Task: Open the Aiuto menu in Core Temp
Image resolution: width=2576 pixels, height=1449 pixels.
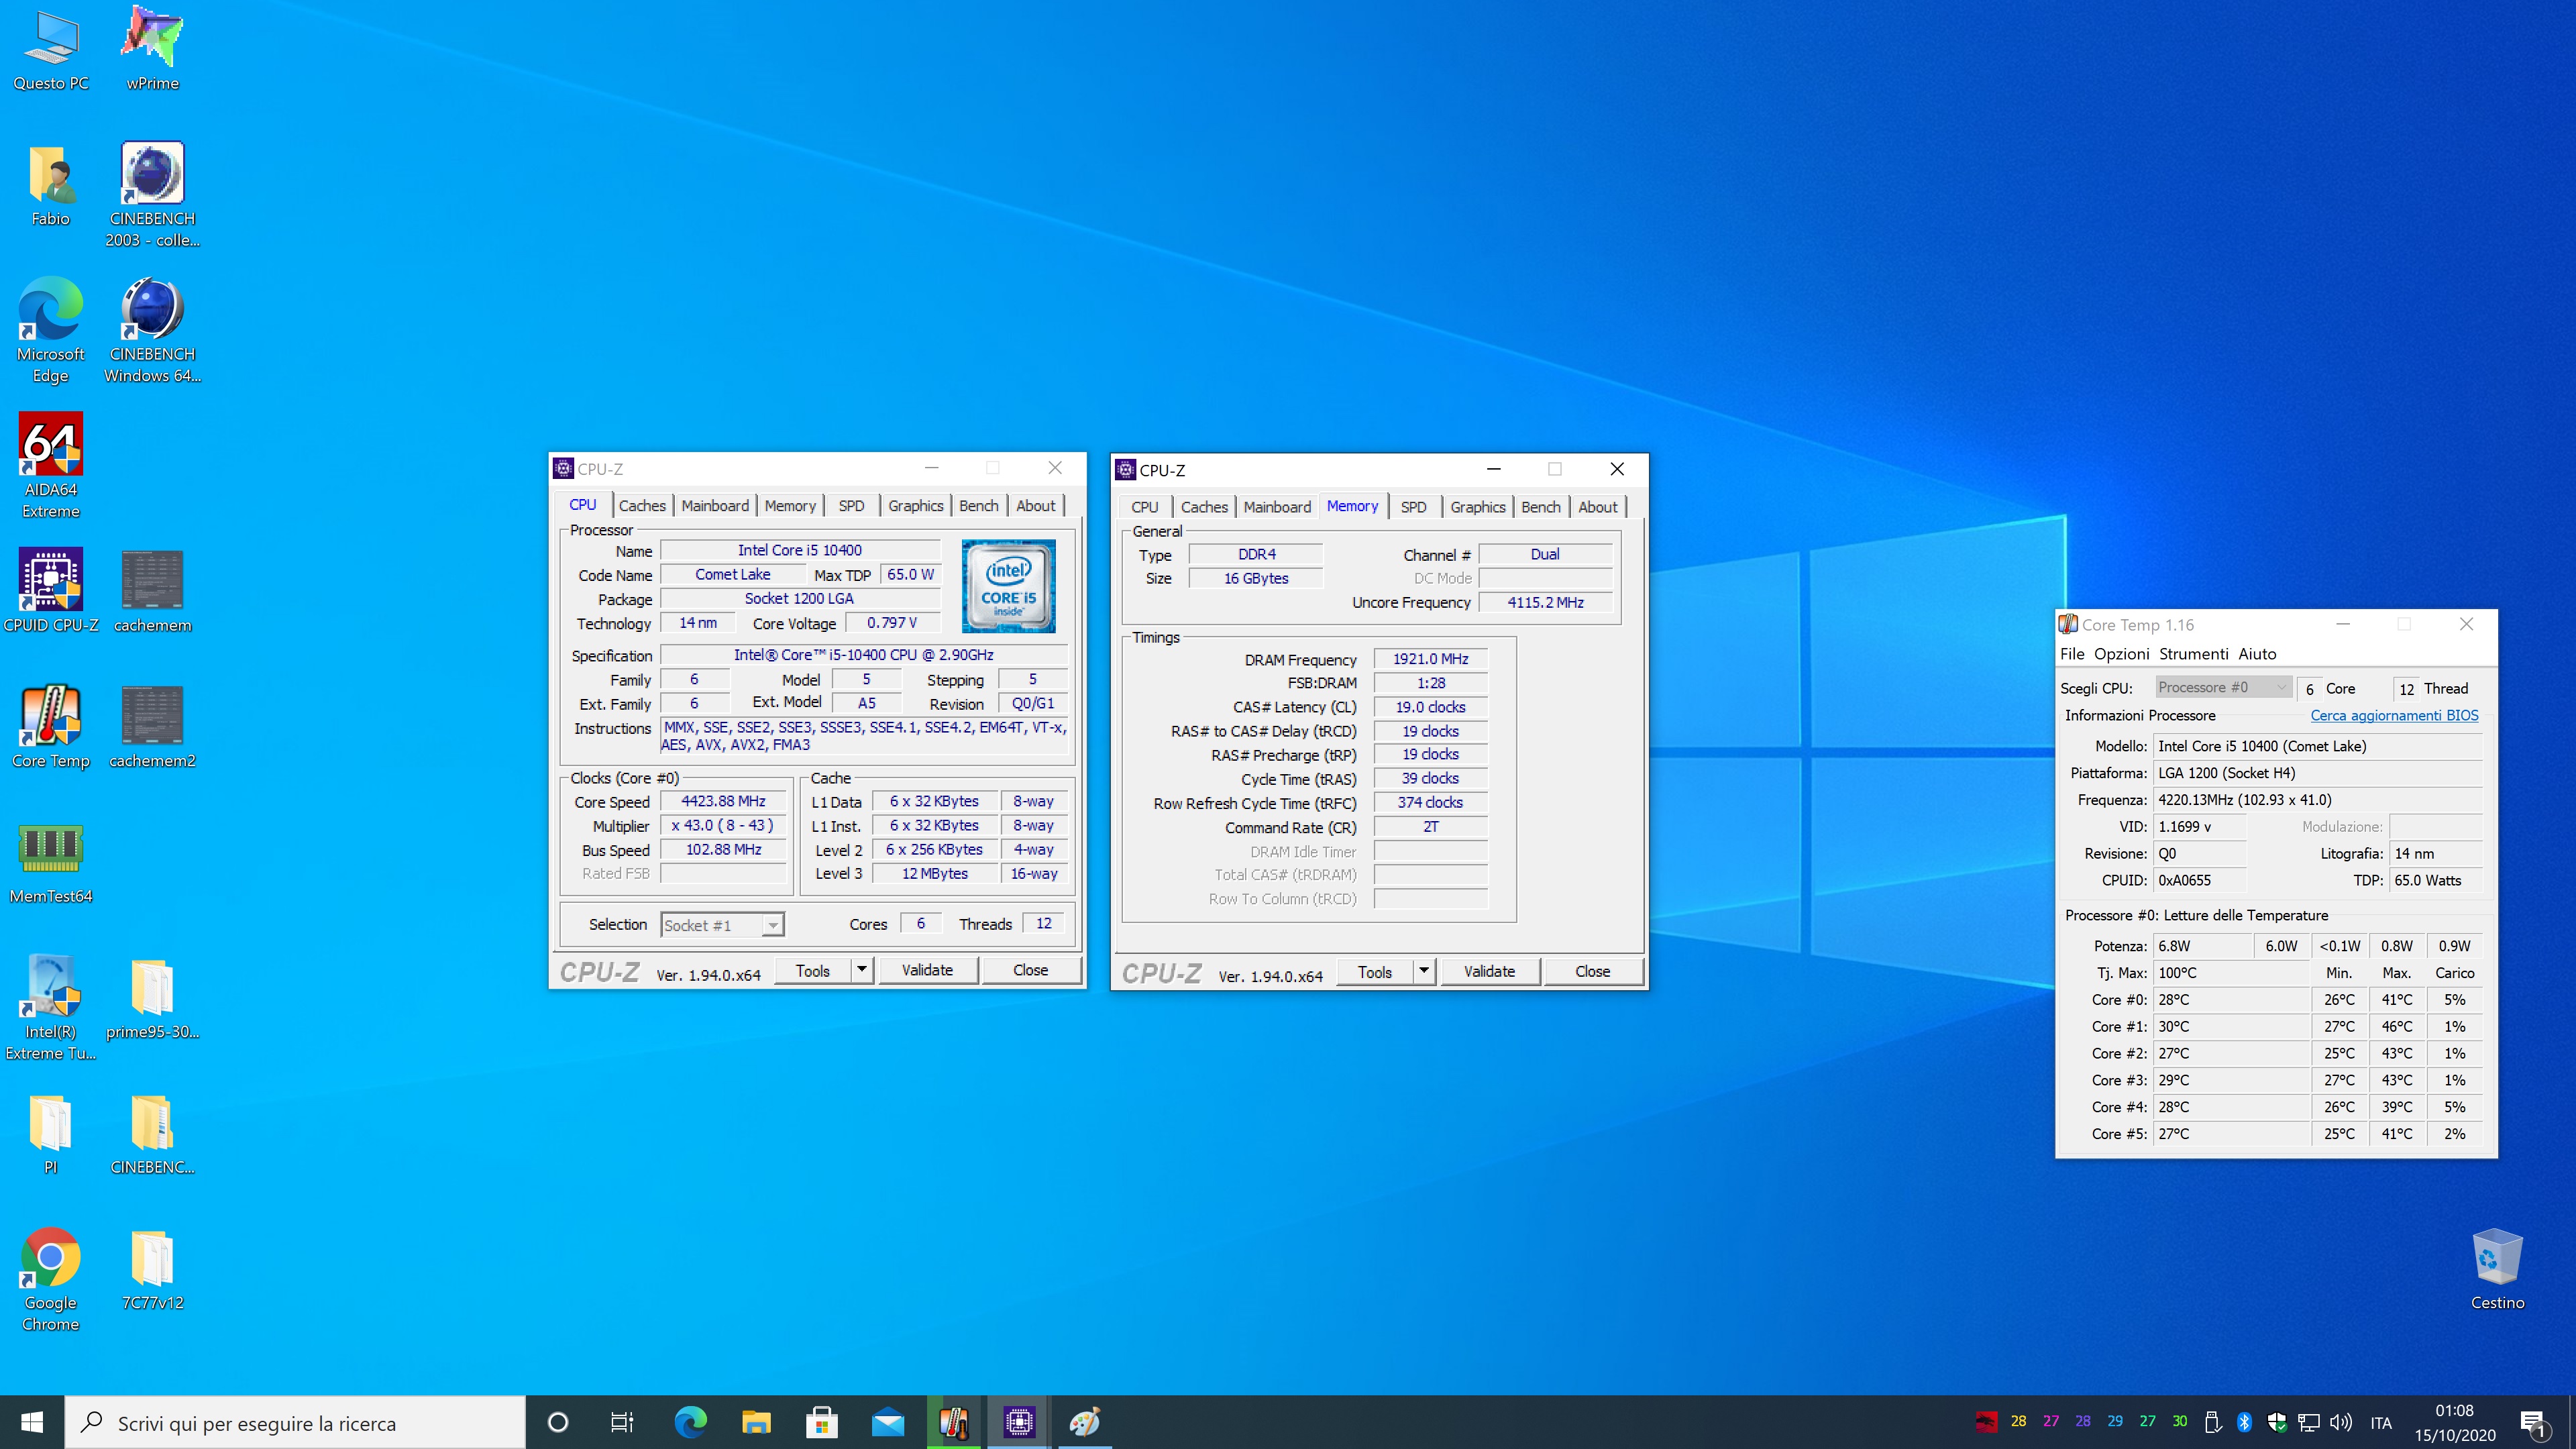Action: [x=2257, y=654]
